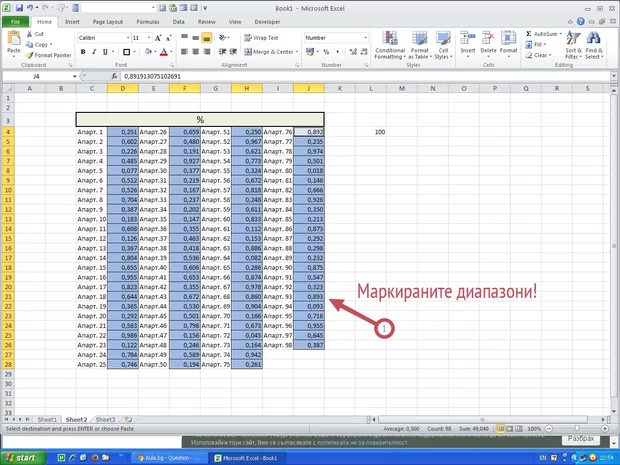Screen dimensions: 620x465
Task: Click the AutoSum sigma icon
Action: click(529, 34)
